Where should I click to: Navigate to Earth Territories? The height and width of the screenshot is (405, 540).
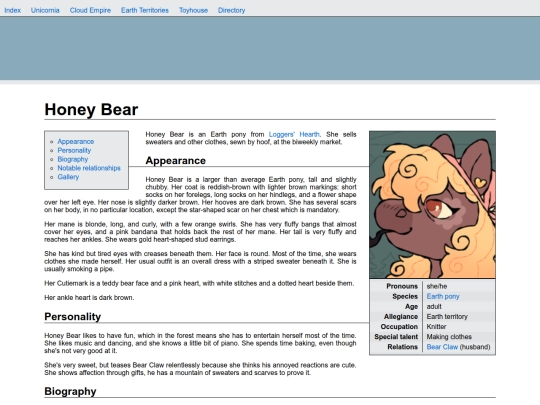tap(145, 10)
